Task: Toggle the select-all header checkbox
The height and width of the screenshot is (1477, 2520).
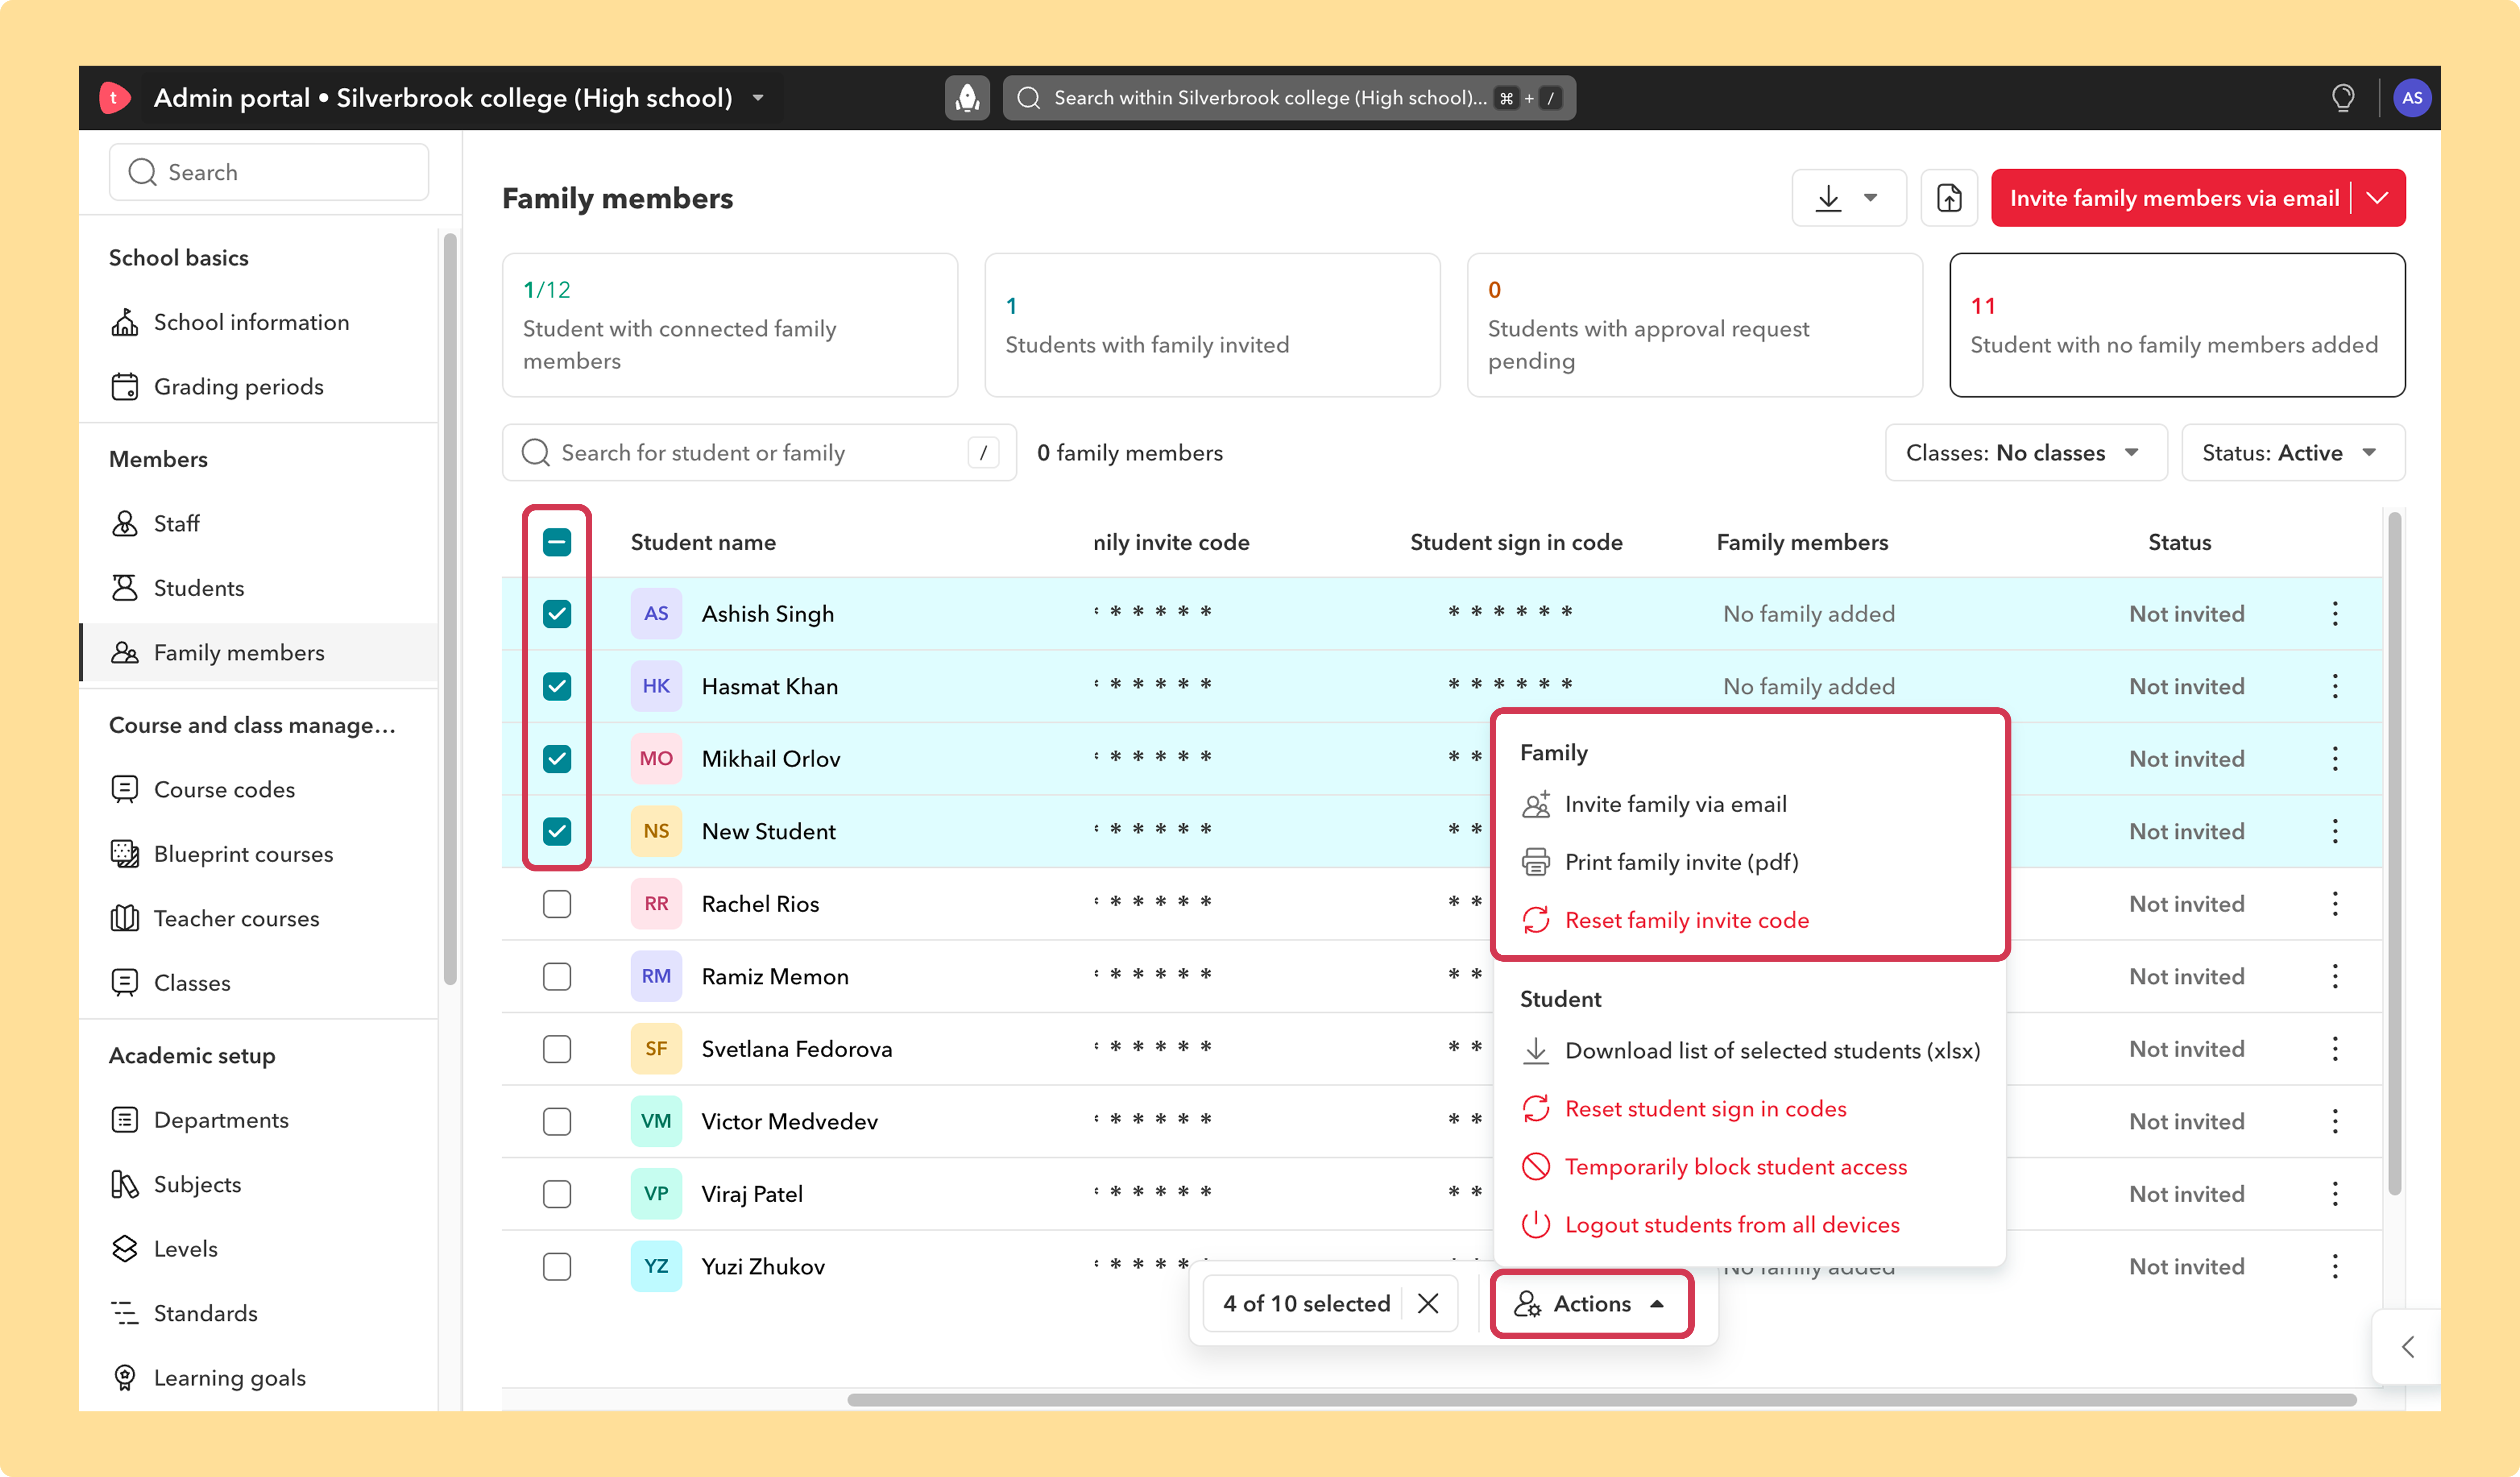Action: point(557,542)
